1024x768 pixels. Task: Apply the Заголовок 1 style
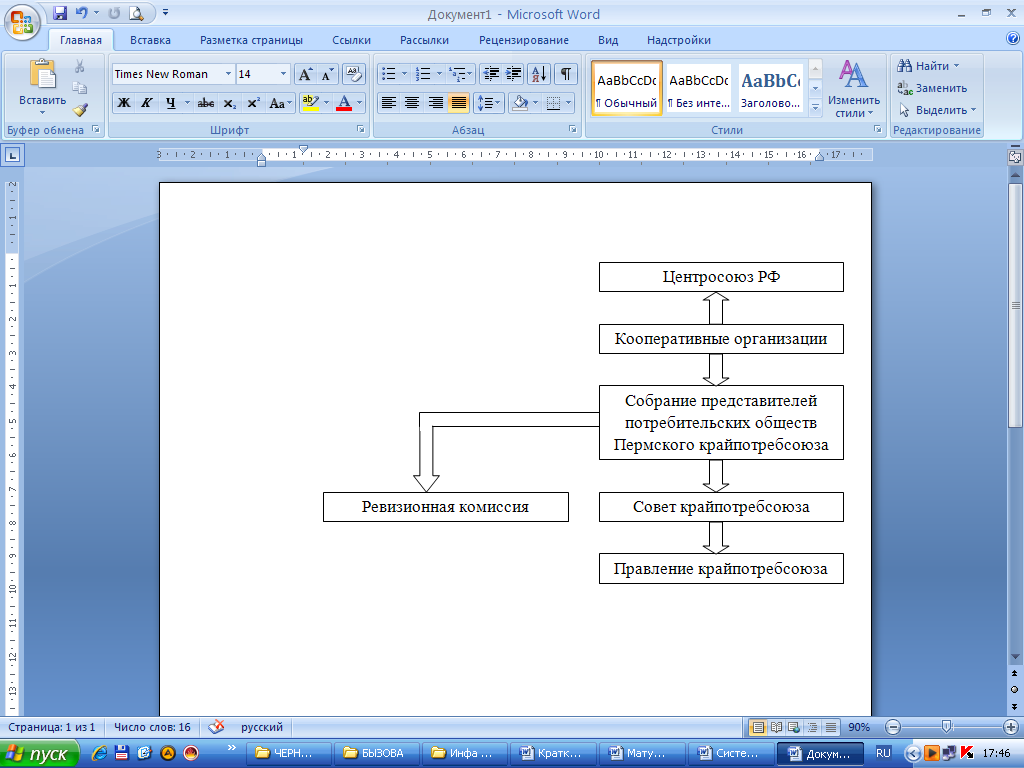pyautogui.click(x=771, y=88)
